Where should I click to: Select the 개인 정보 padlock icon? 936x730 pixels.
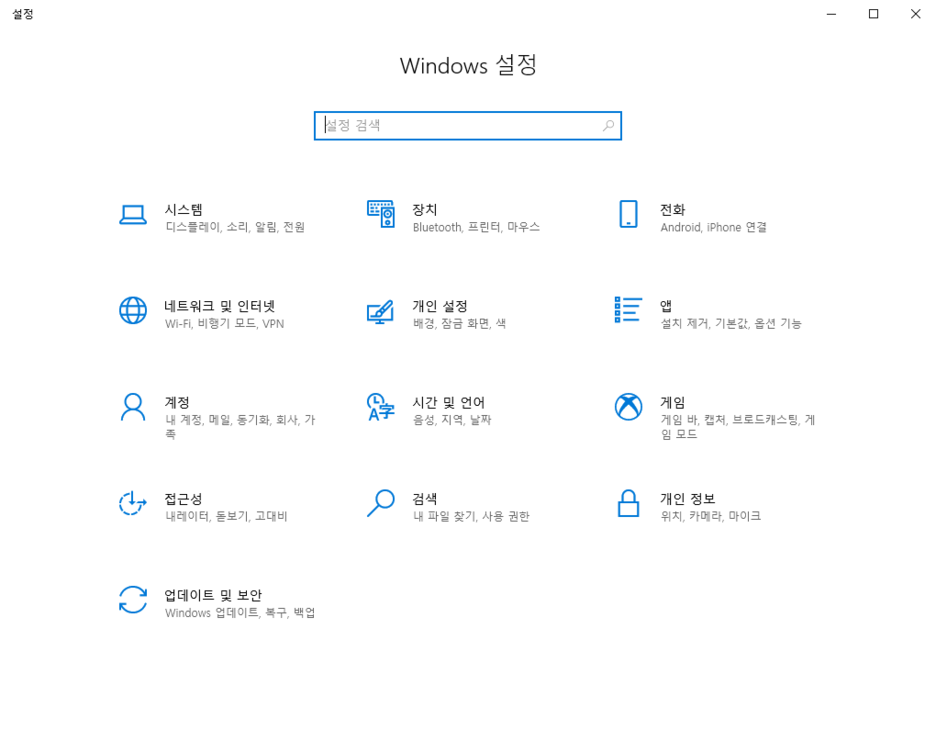click(x=628, y=503)
